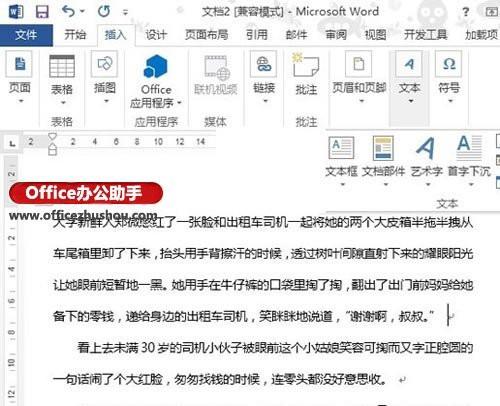Expand the 页面 dropdown arrow
This screenshot has height=406, width=500.
coord(21,101)
